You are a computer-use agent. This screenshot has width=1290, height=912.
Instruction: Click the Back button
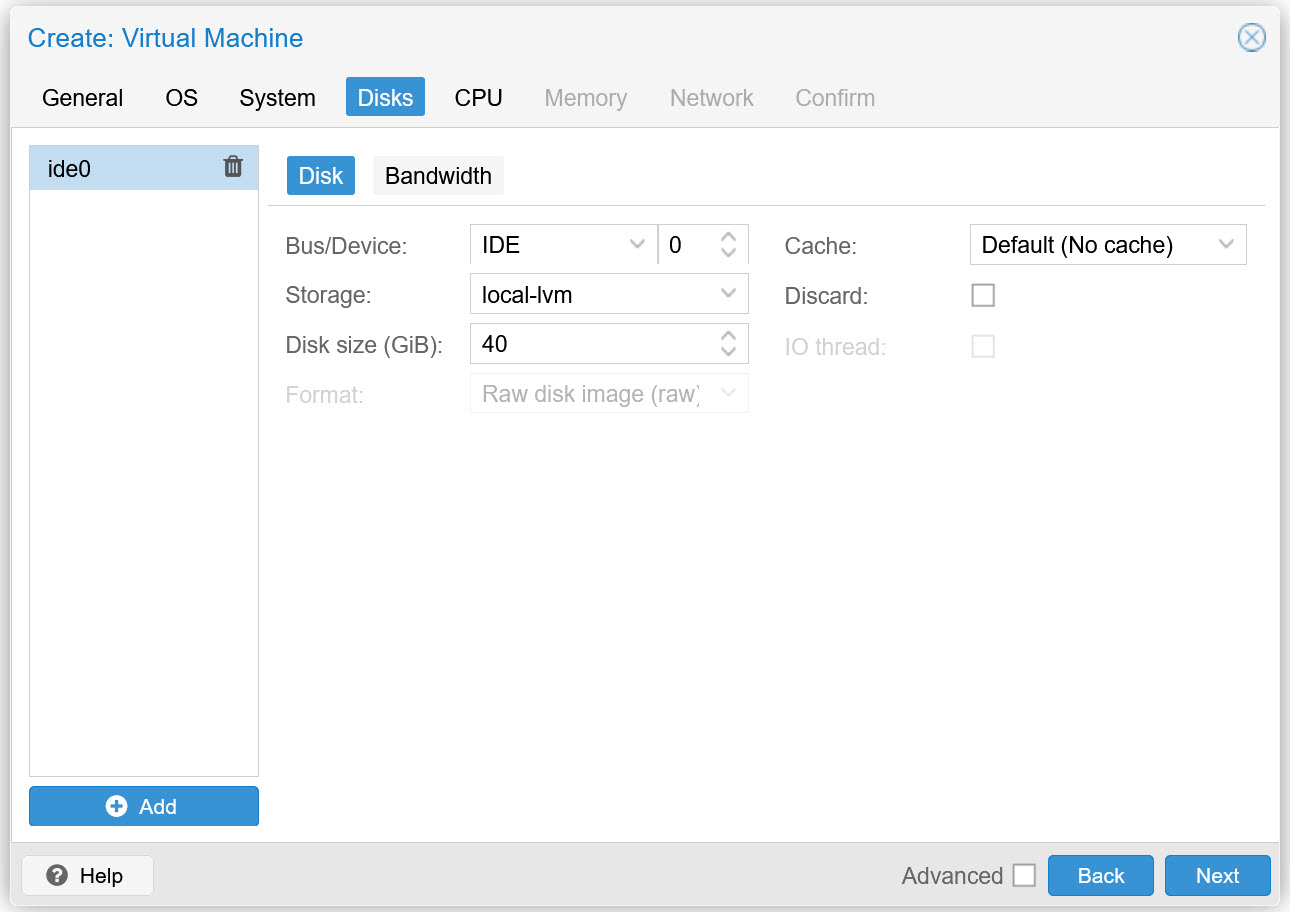[1100, 875]
